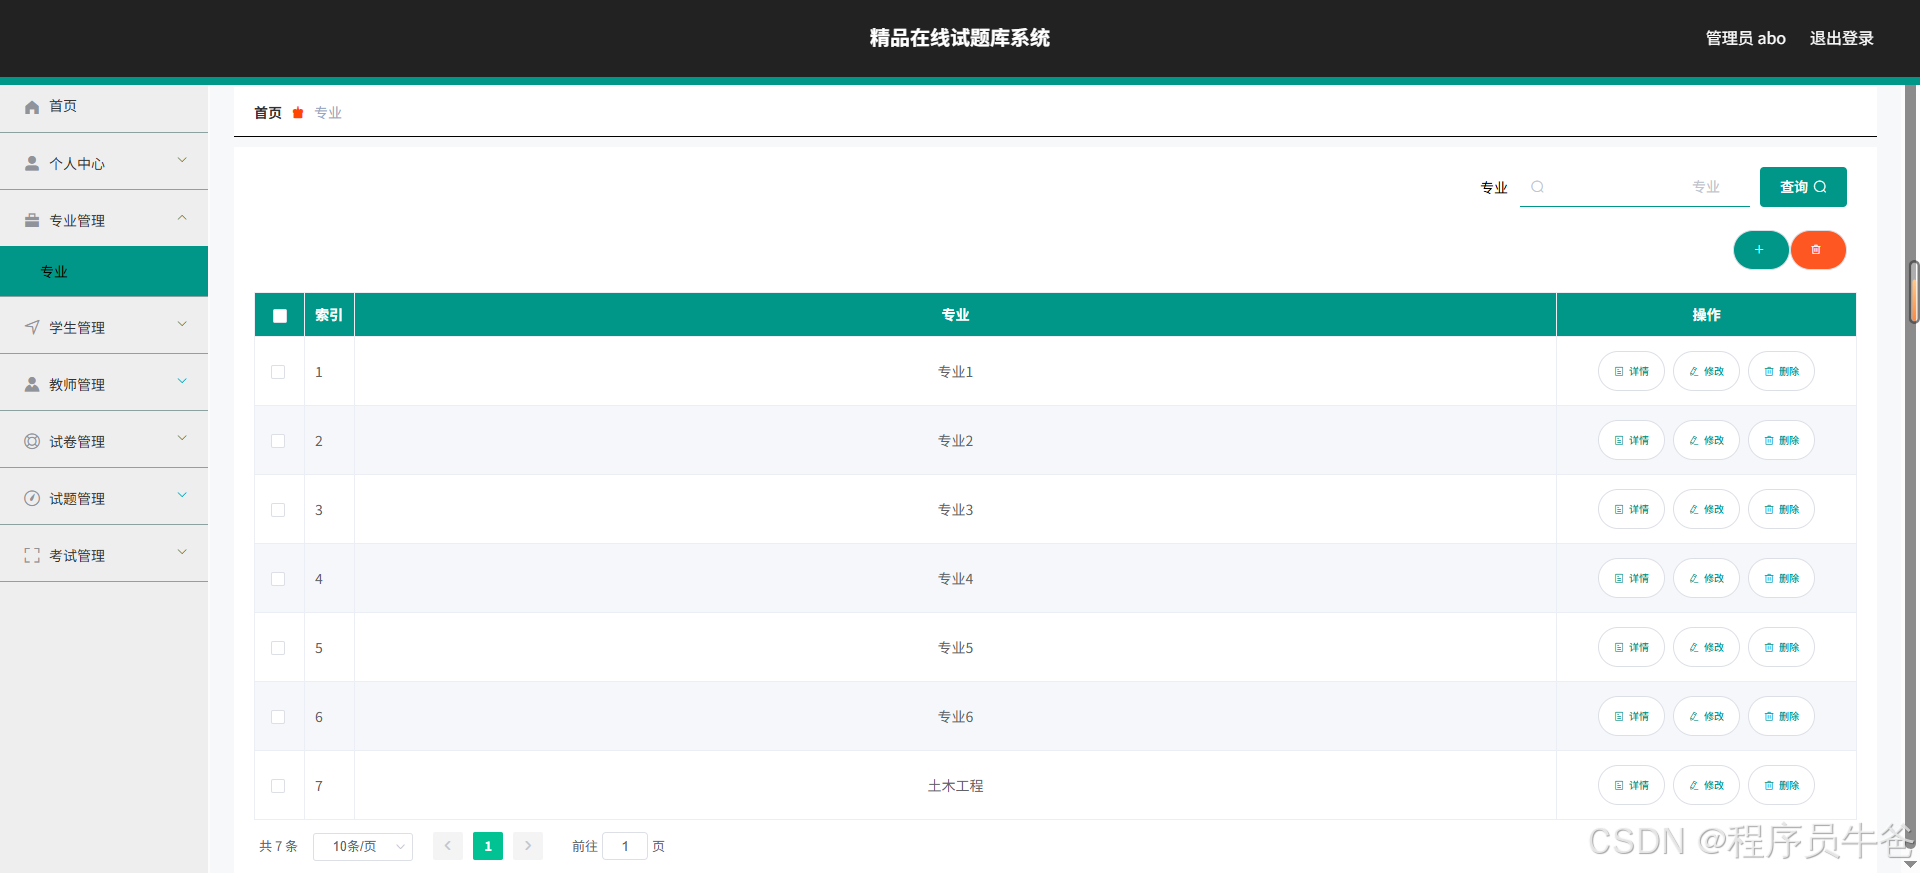Click the compass icon beside 试题管理
1920x873 pixels.
32,498
